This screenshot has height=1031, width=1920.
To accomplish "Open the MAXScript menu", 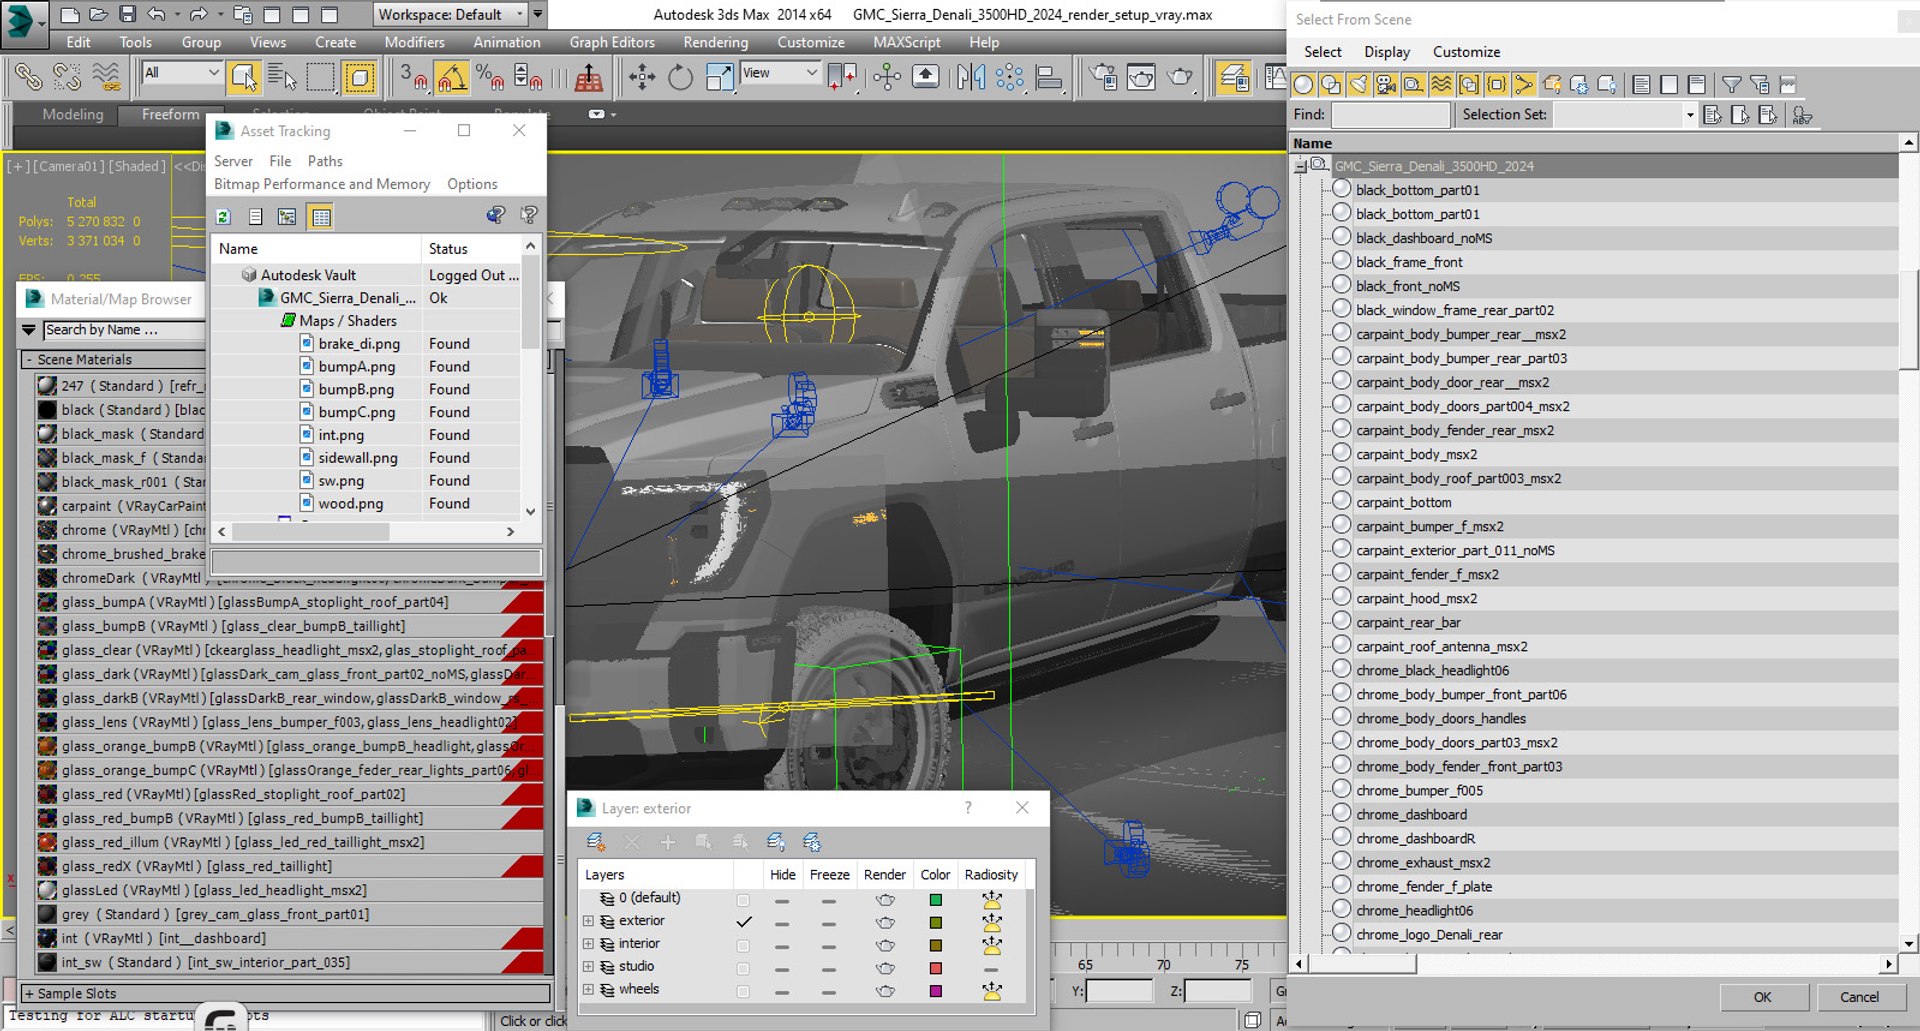I will 906,42.
